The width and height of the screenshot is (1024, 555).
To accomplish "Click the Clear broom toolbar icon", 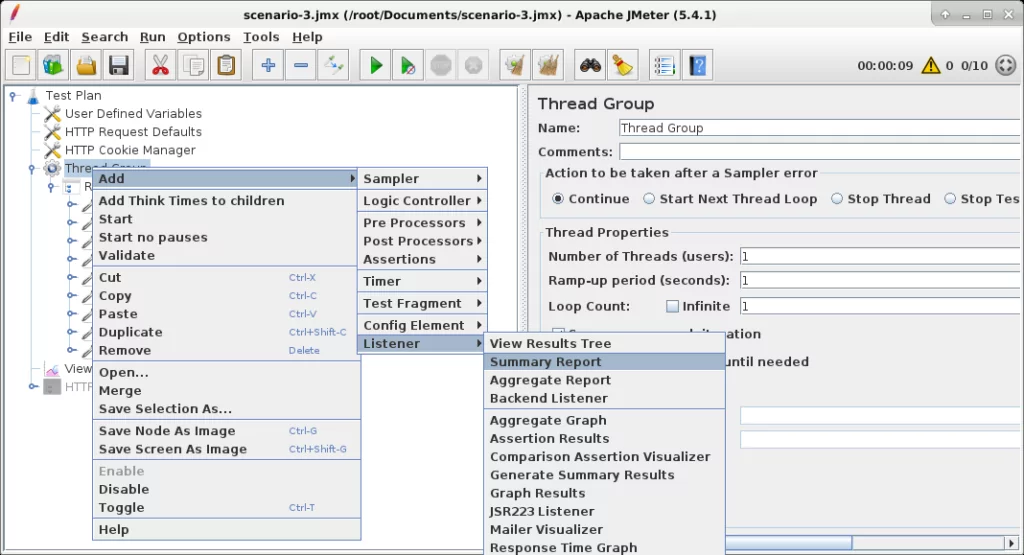I will (x=515, y=65).
